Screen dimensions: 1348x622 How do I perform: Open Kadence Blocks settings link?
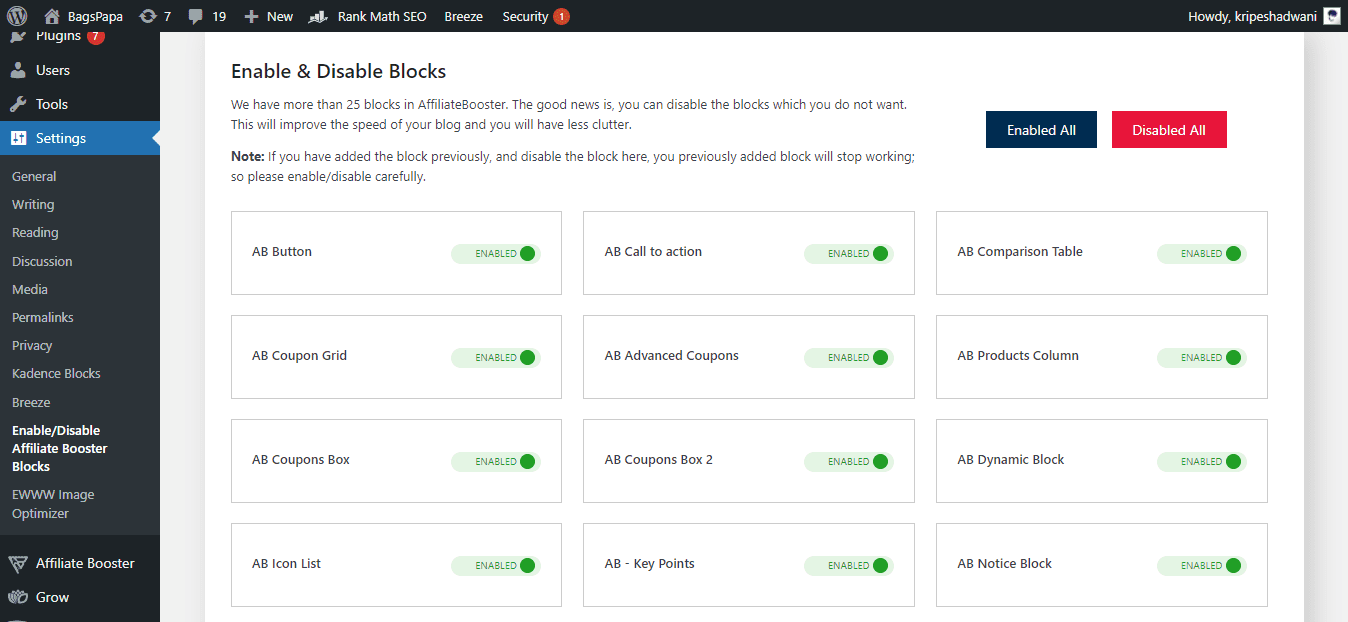[56, 373]
